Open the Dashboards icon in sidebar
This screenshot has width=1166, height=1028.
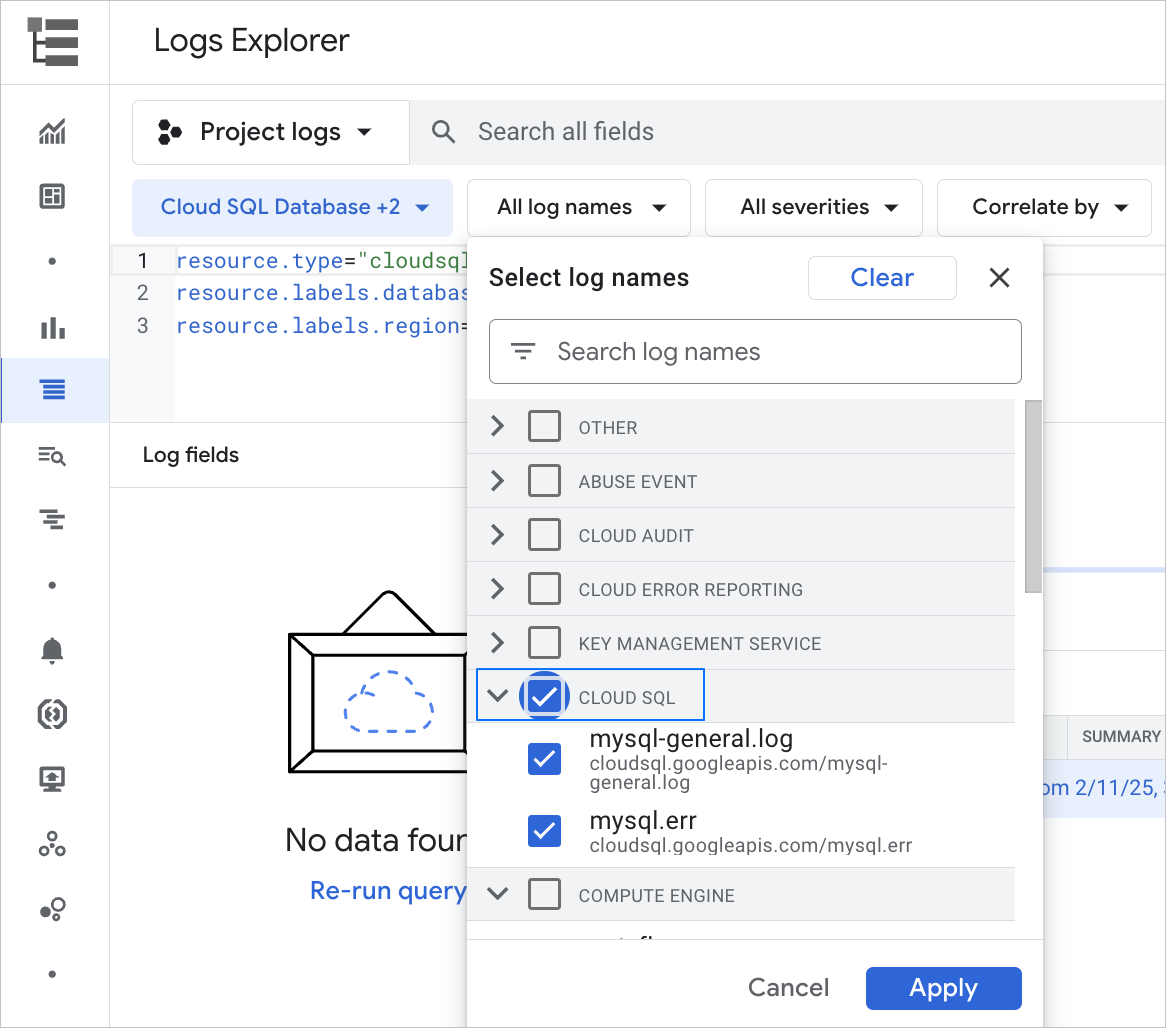coord(52,196)
